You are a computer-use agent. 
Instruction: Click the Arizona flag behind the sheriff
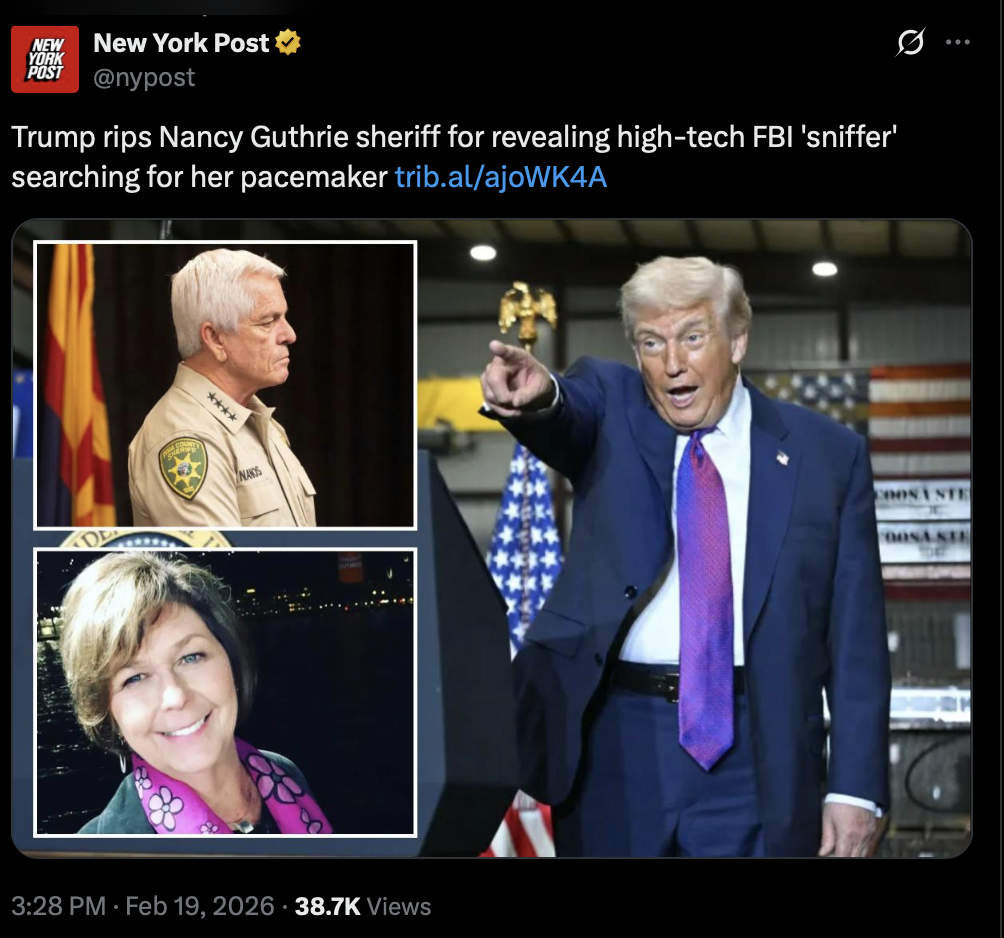pyautogui.click(x=76, y=385)
